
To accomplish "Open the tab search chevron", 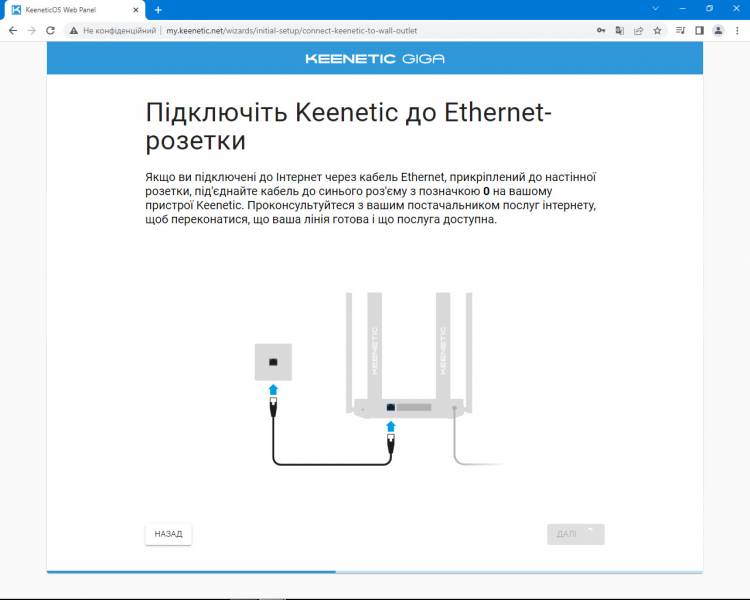I will tap(656, 9).
